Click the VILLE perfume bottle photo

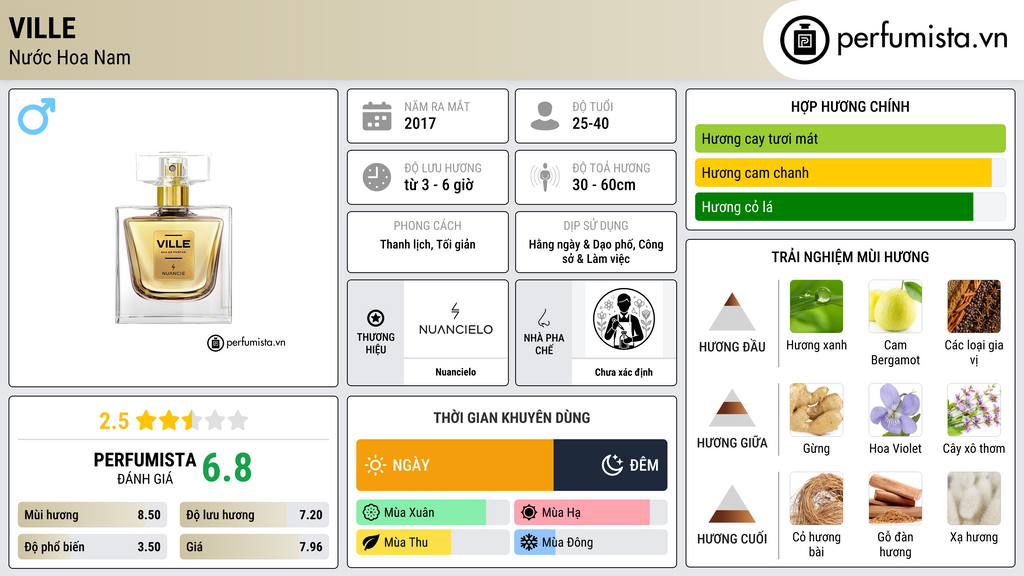[x=174, y=238]
